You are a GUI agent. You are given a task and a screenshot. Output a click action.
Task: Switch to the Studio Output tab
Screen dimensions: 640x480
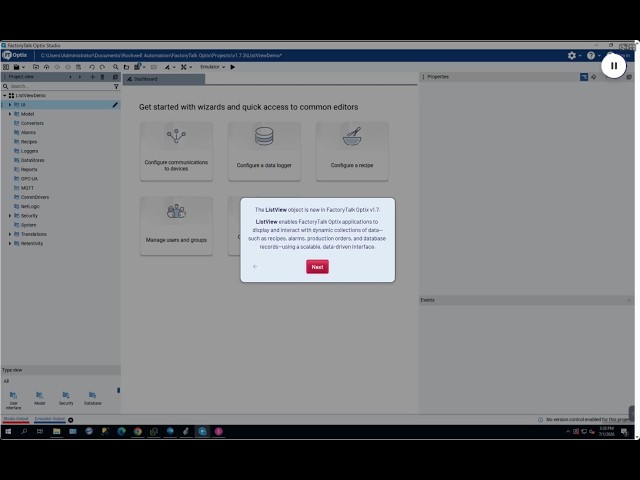(16, 419)
